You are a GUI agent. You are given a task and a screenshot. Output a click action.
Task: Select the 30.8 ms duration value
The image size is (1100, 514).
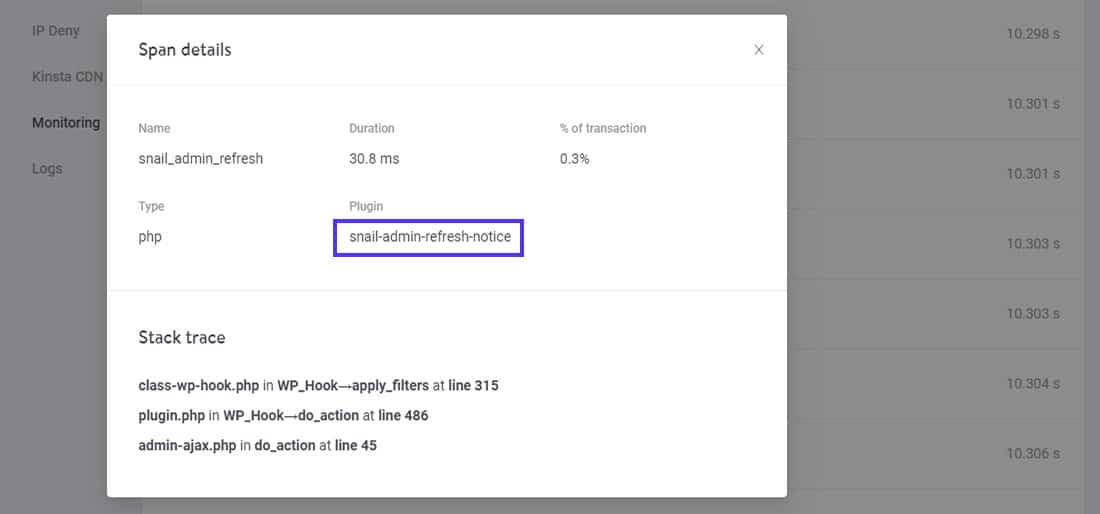point(374,158)
